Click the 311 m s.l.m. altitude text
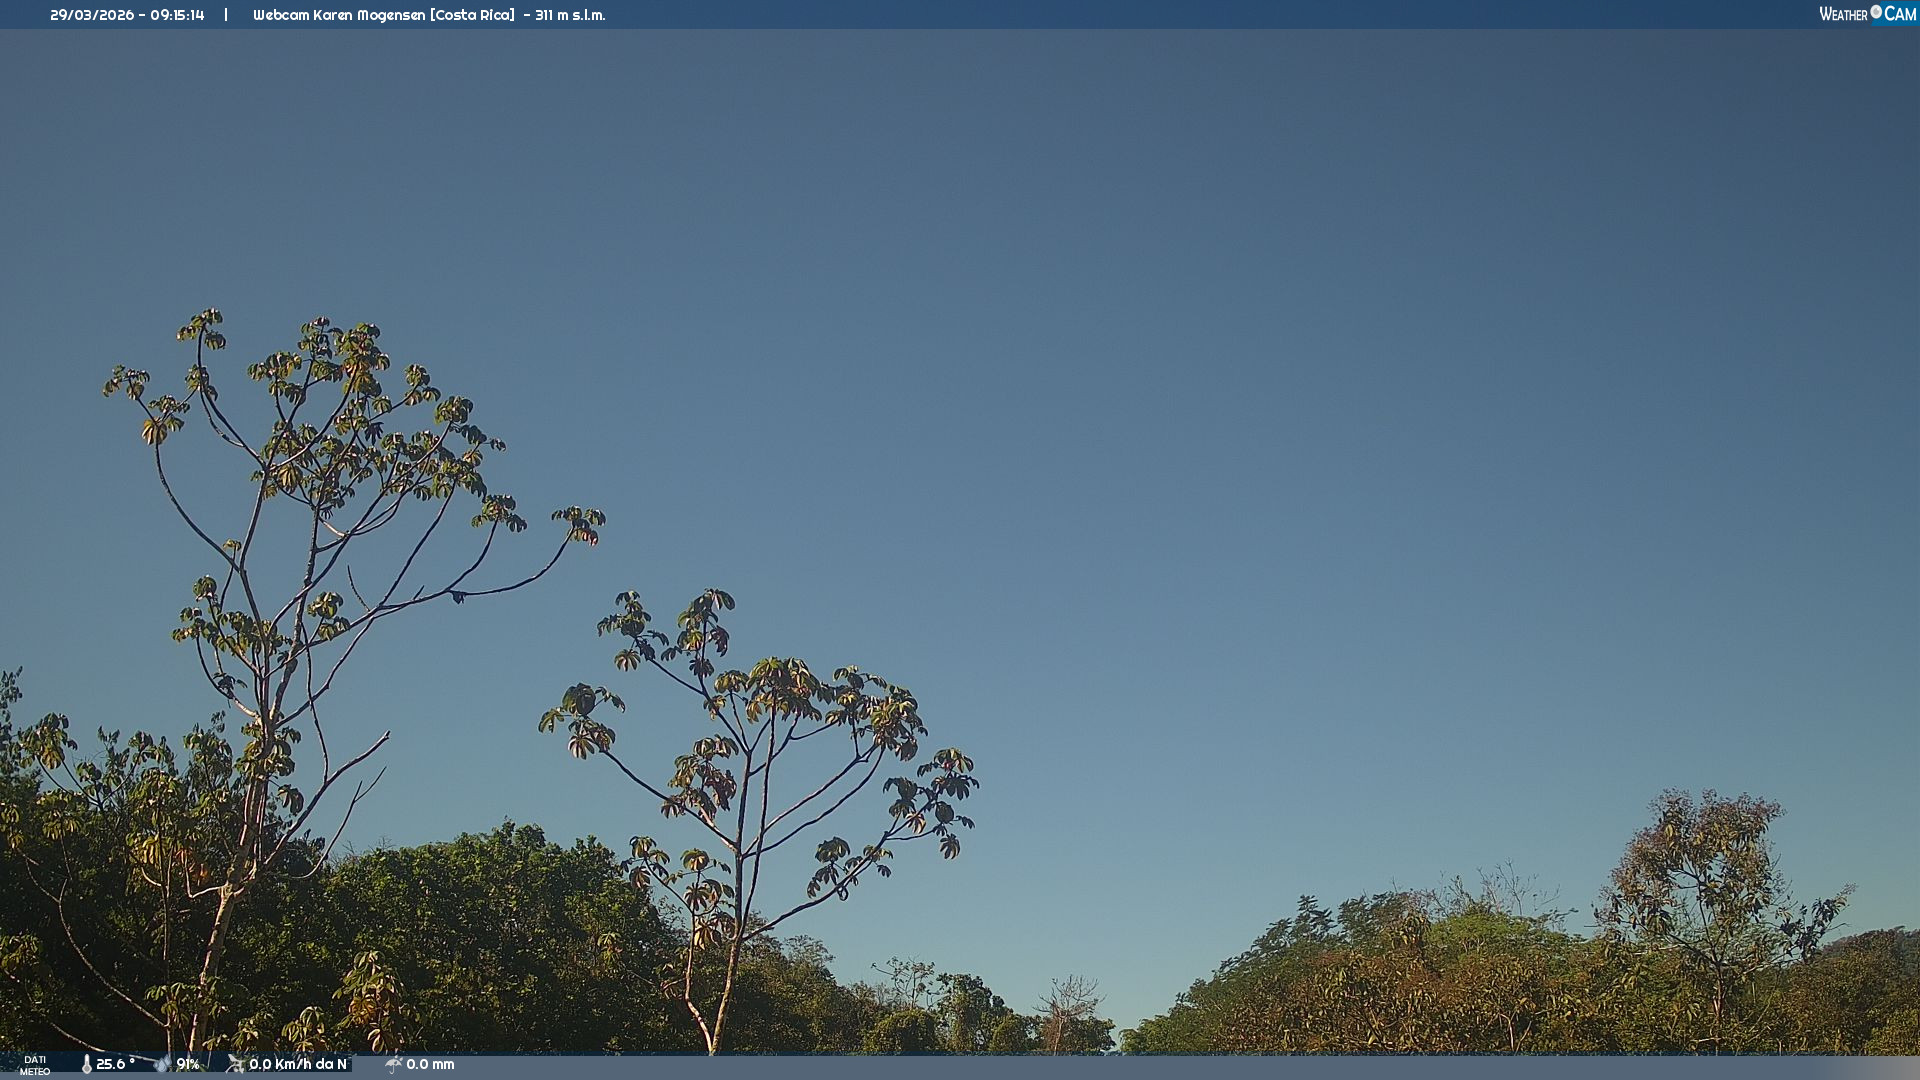 (570, 15)
